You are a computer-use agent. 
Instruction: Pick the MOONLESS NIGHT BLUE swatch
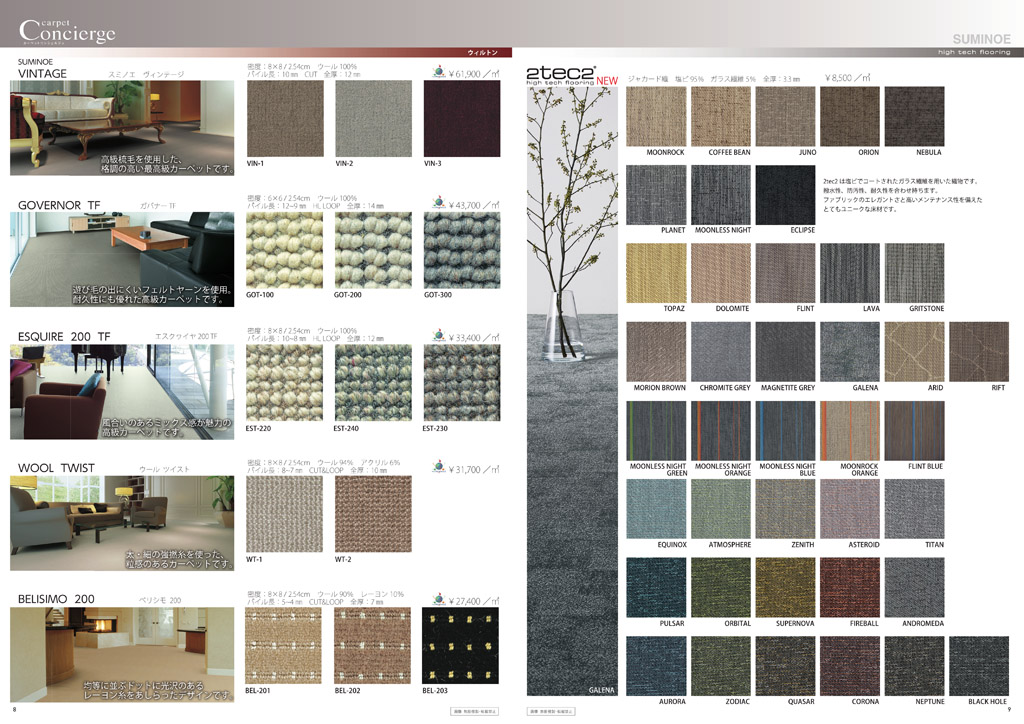[x=786, y=431]
